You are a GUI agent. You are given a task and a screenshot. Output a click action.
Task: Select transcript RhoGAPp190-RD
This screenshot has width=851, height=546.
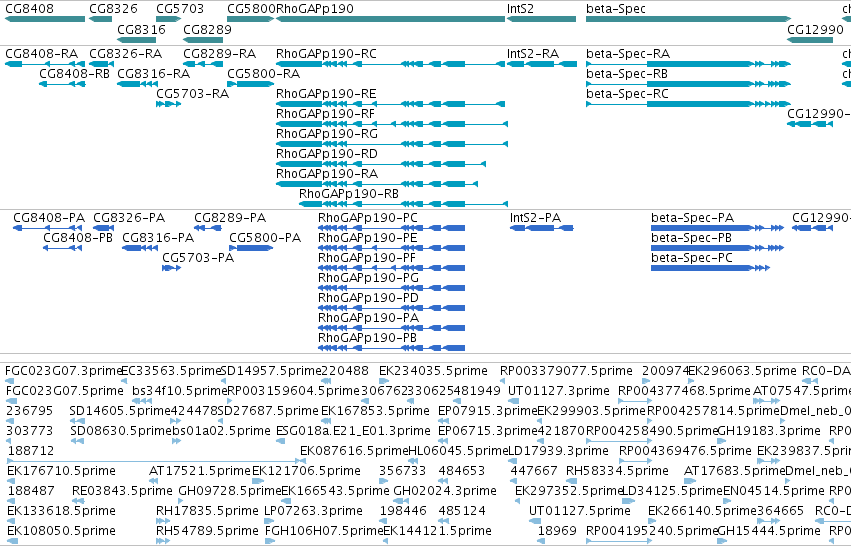pos(381,164)
